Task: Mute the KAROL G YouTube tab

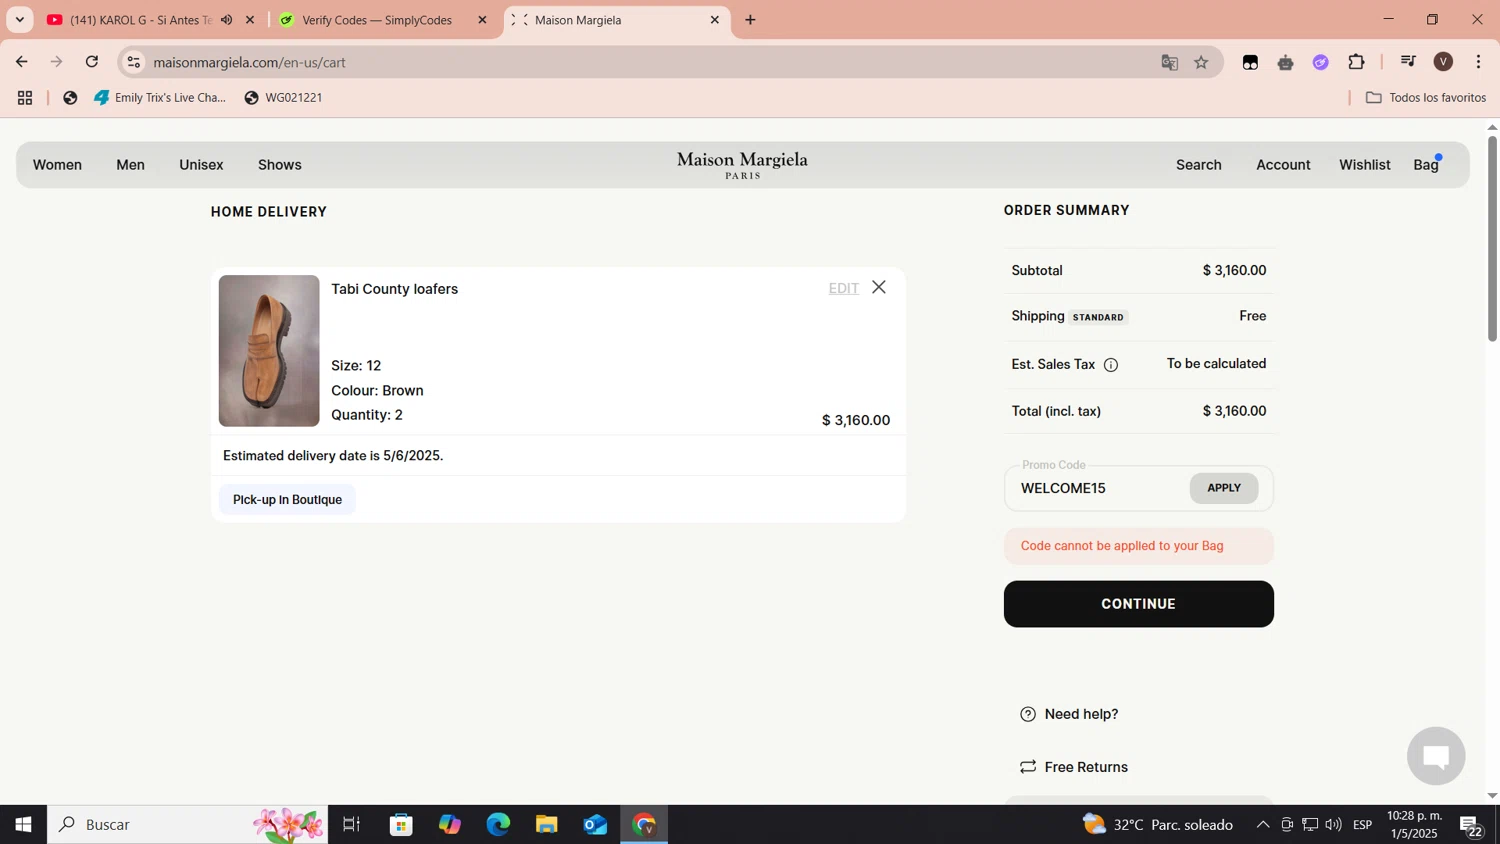Action: 227,20
